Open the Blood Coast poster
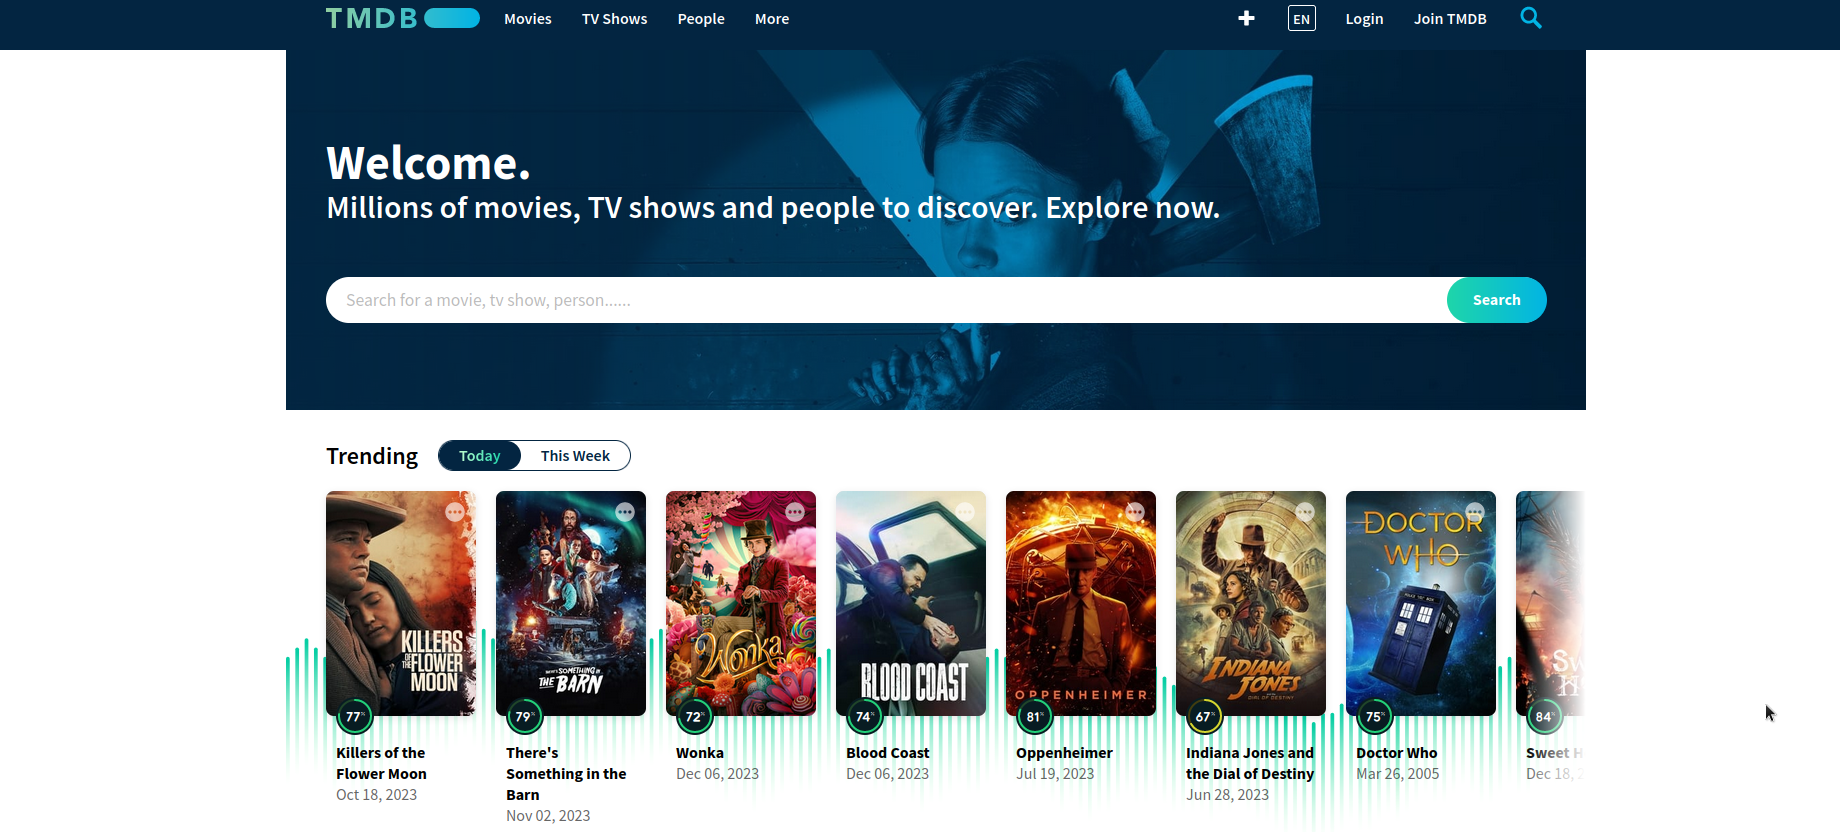 click(x=911, y=603)
